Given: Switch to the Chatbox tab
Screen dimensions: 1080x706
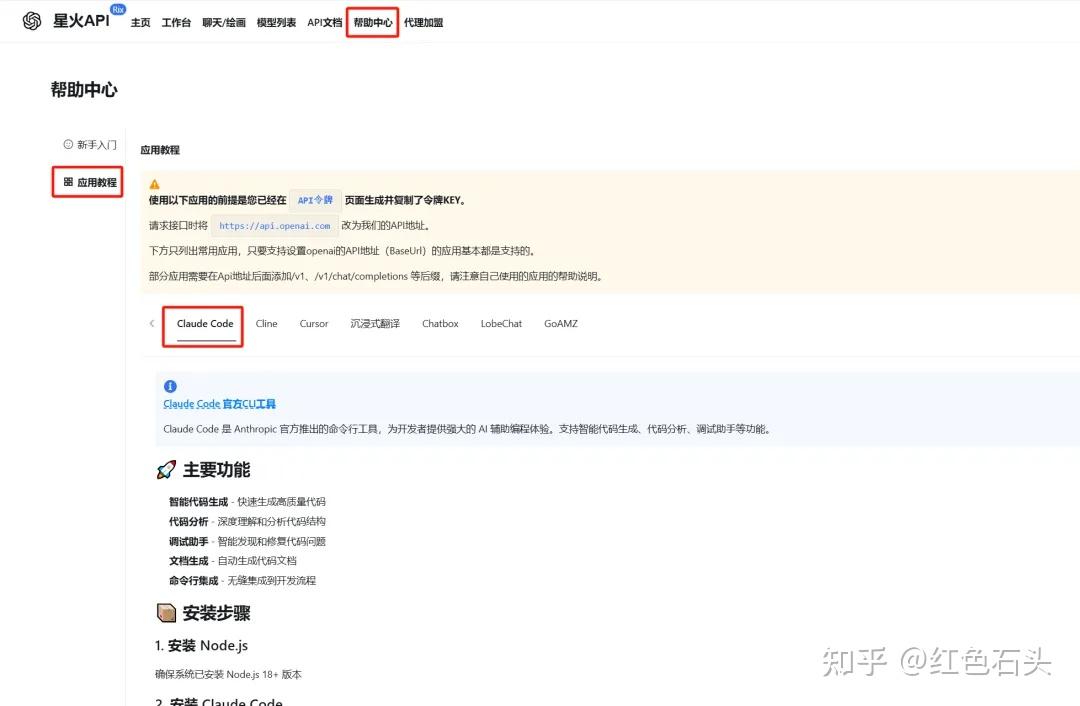Looking at the screenshot, I should tap(440, 324).
